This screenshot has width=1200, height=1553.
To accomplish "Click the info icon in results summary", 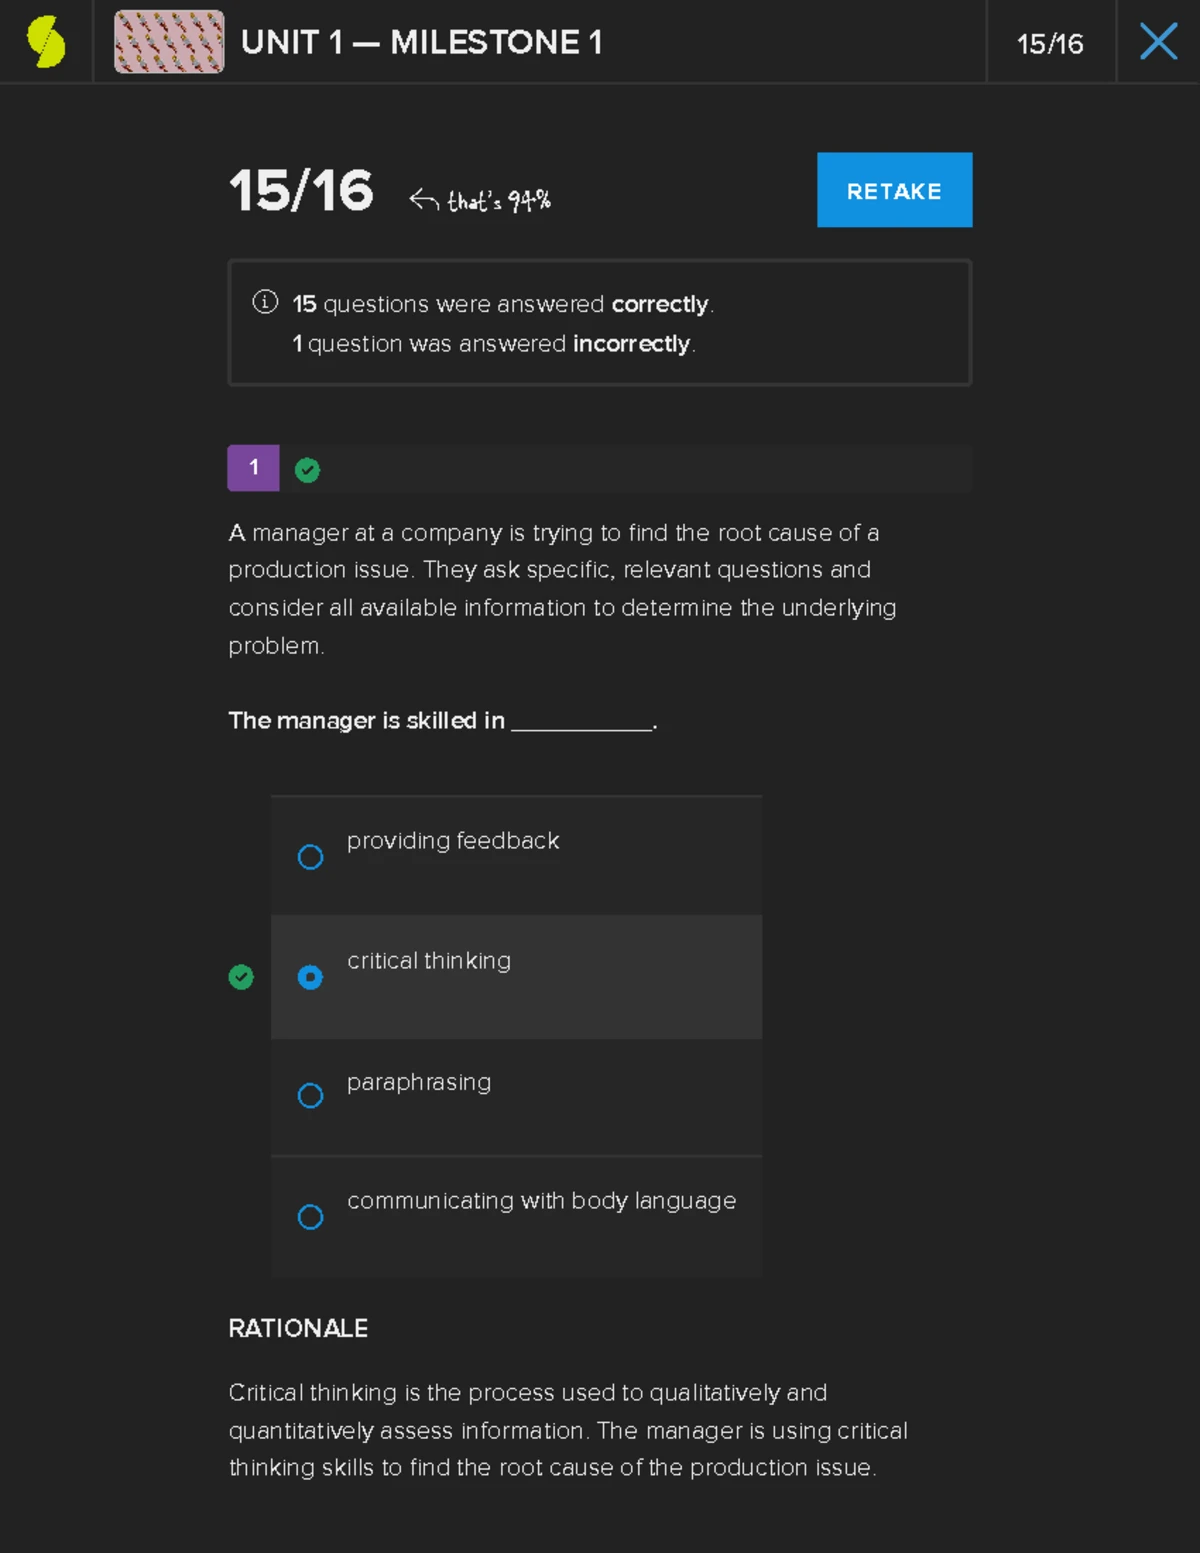I will [265, 302].
